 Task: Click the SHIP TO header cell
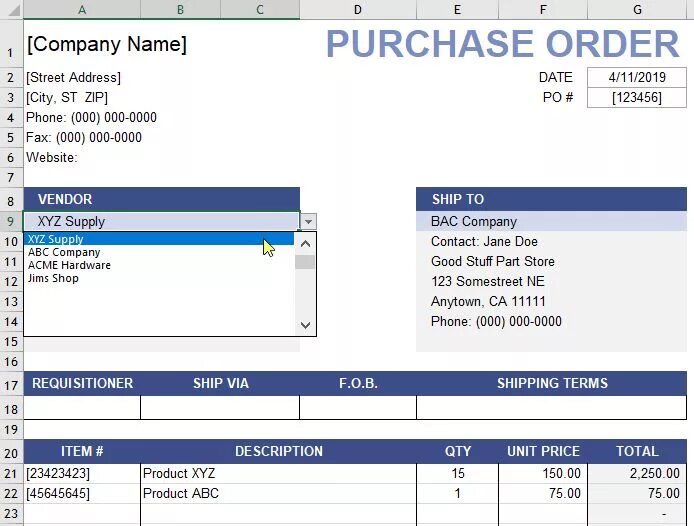click(x=551, y=199)
